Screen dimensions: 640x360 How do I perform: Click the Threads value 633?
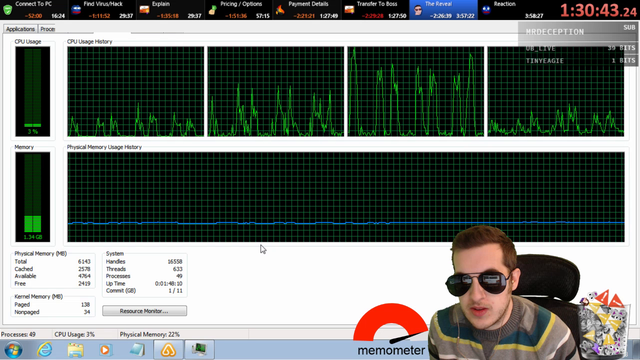178,269
